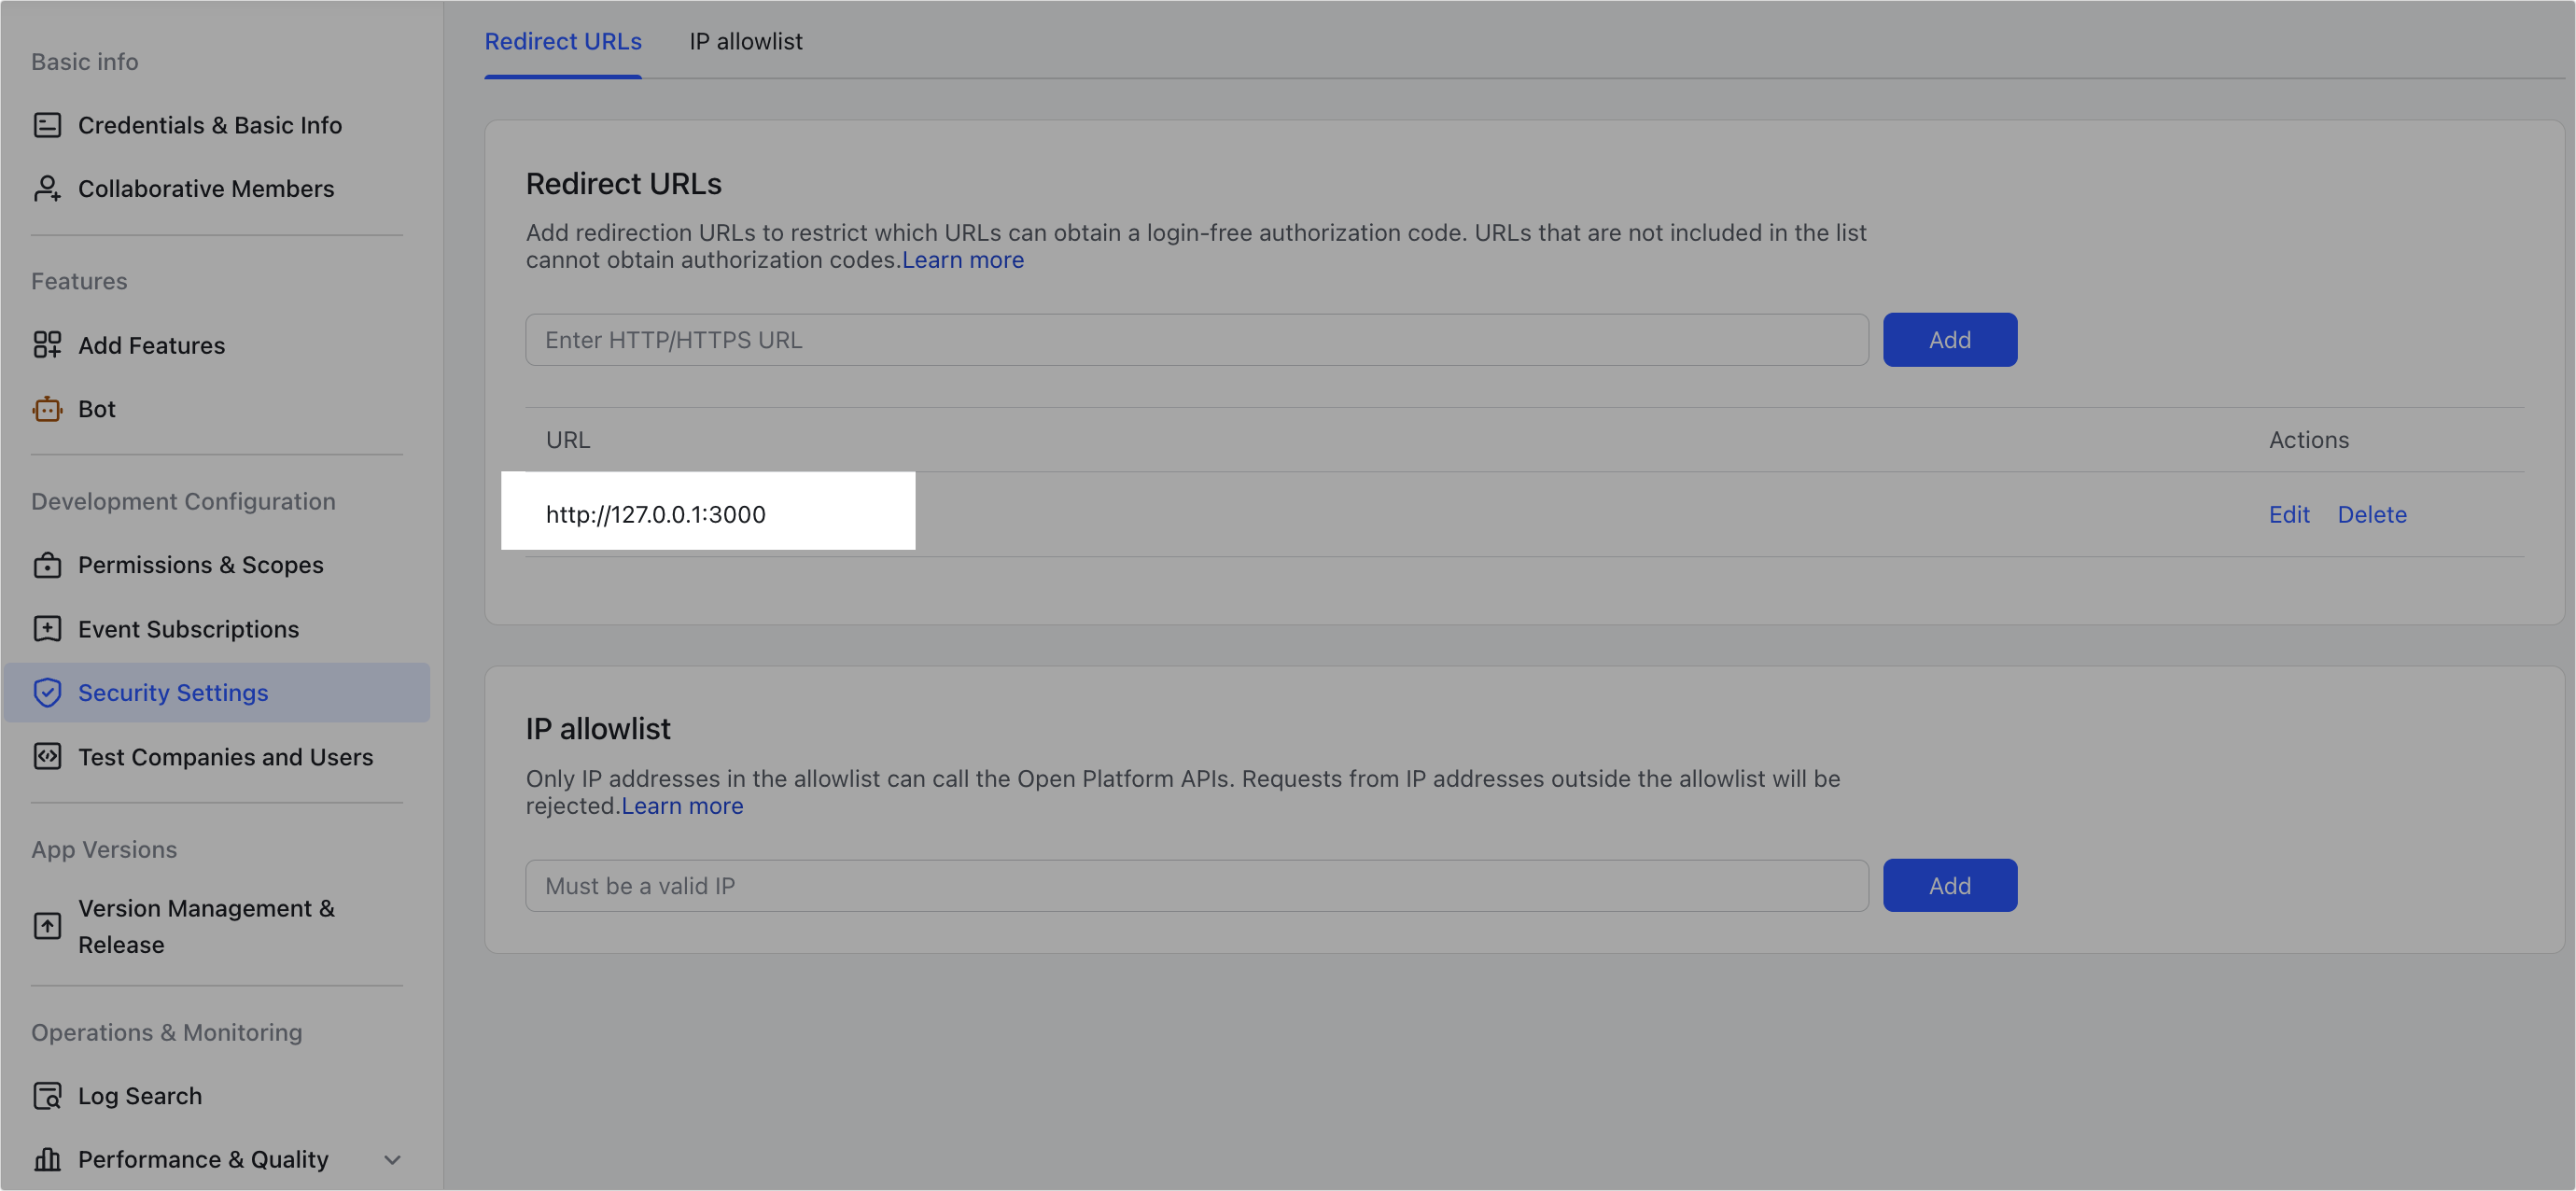Edit the 127.0.0.1:3000 redirect URL
The height and width of the screenshot is (1191, 2576).
tap(2288, 515)
